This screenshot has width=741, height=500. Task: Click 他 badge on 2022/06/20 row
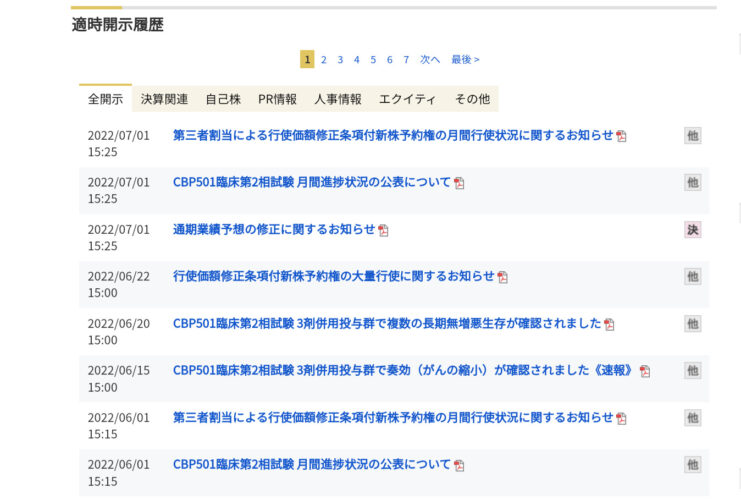(x=692, y=324)
